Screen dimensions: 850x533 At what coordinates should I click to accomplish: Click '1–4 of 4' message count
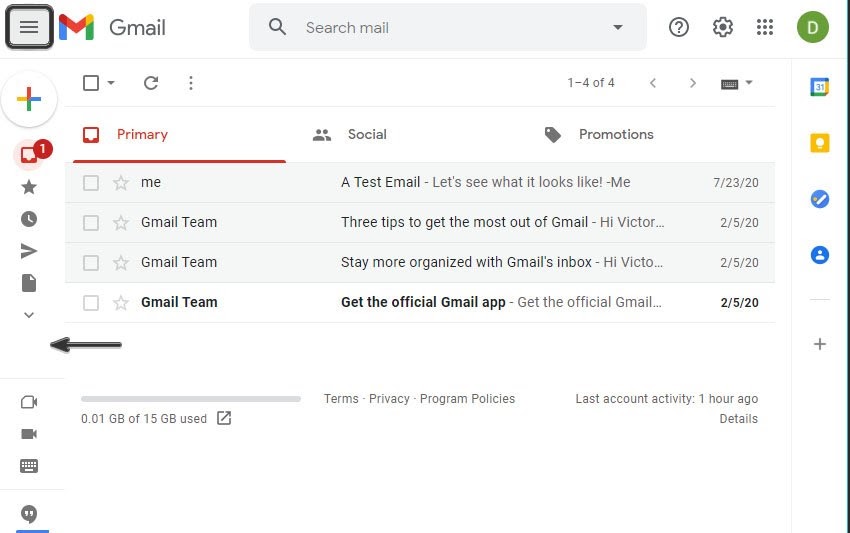point(591,83)
